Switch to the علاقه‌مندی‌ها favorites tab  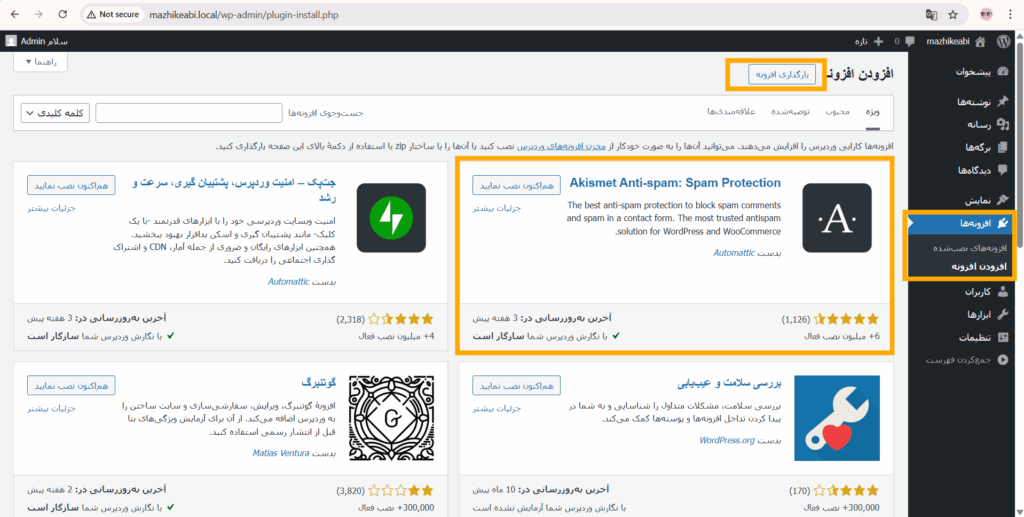[x=731, y=112]
